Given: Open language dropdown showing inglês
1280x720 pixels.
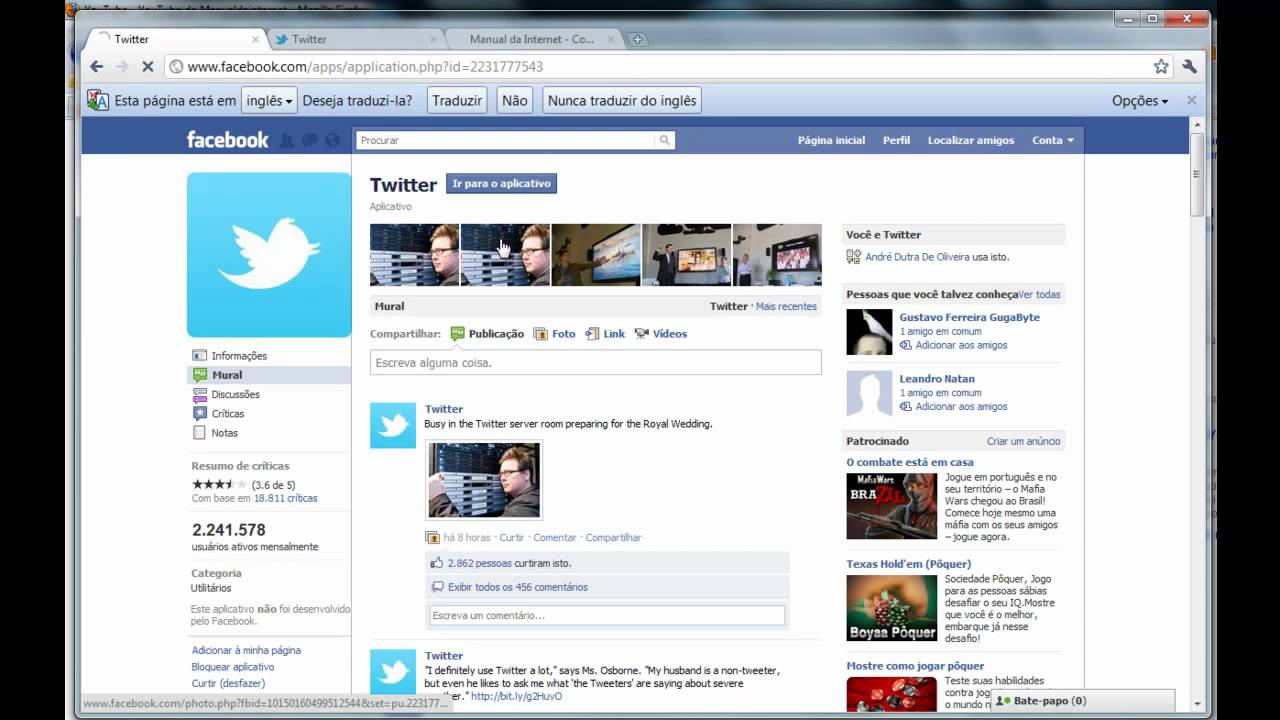Looking at the screenshot, I should 269,100.
